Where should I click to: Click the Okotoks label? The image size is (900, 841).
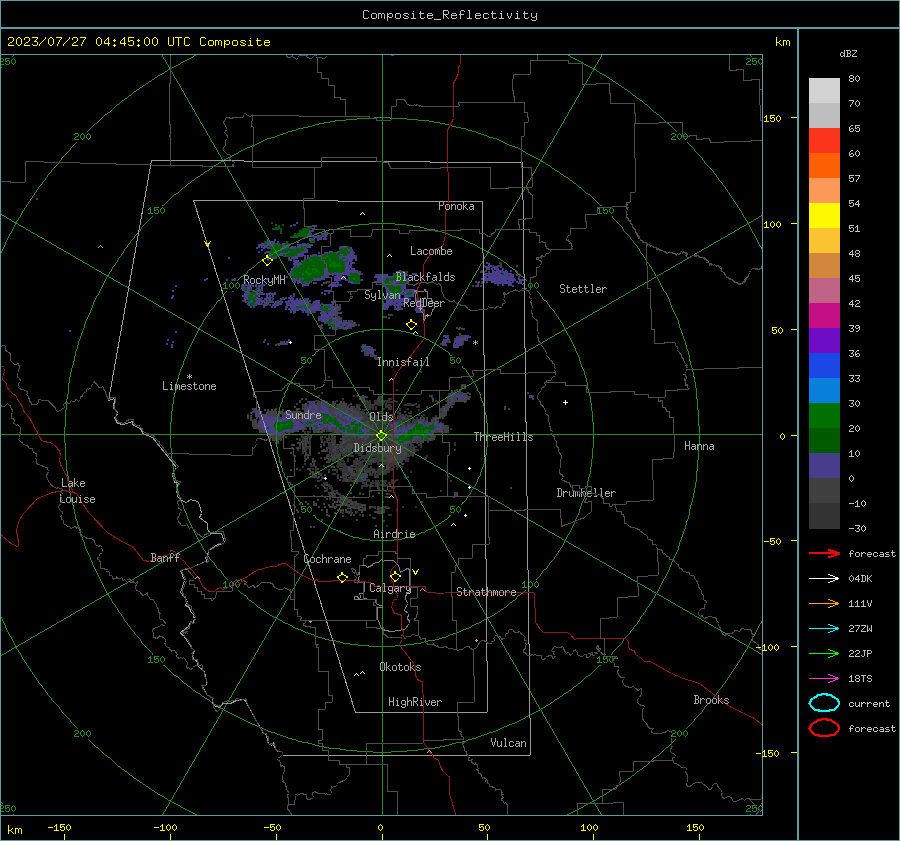click(400, 667)
